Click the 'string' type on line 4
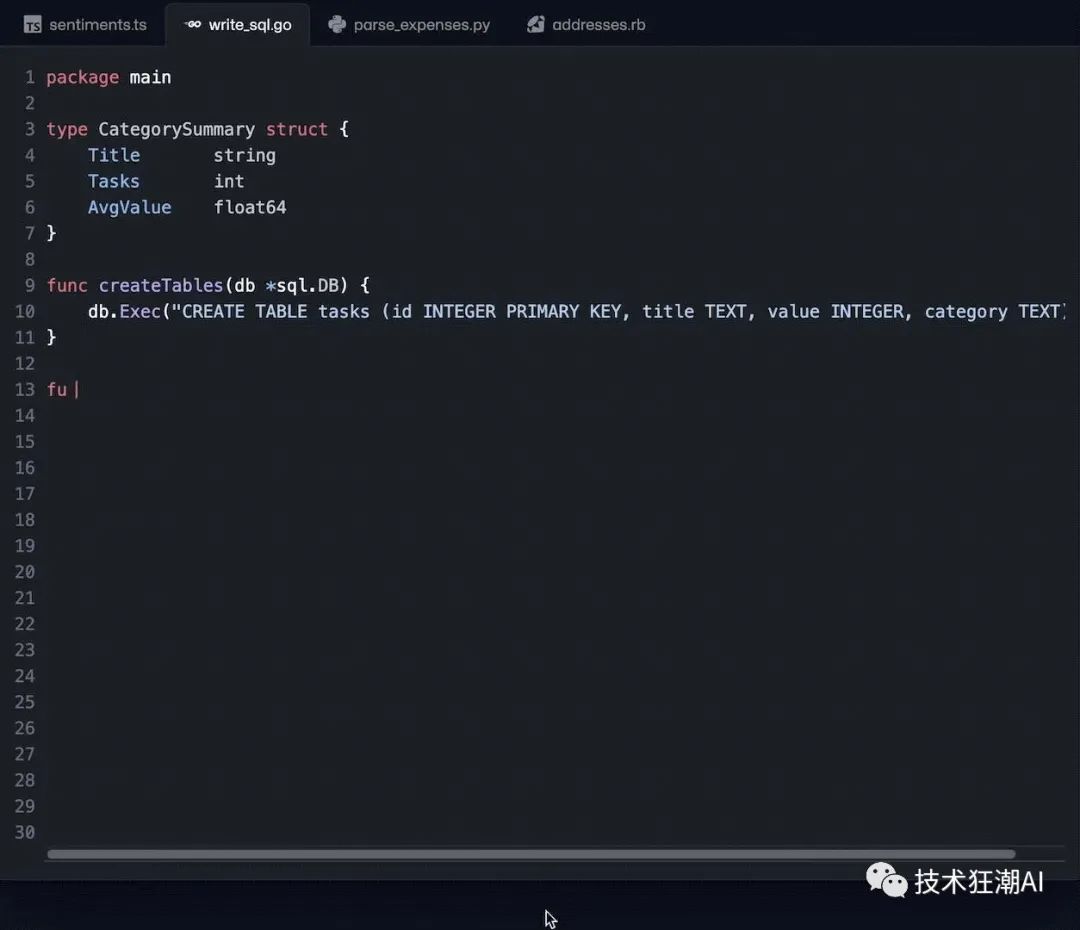 [245, 156]
